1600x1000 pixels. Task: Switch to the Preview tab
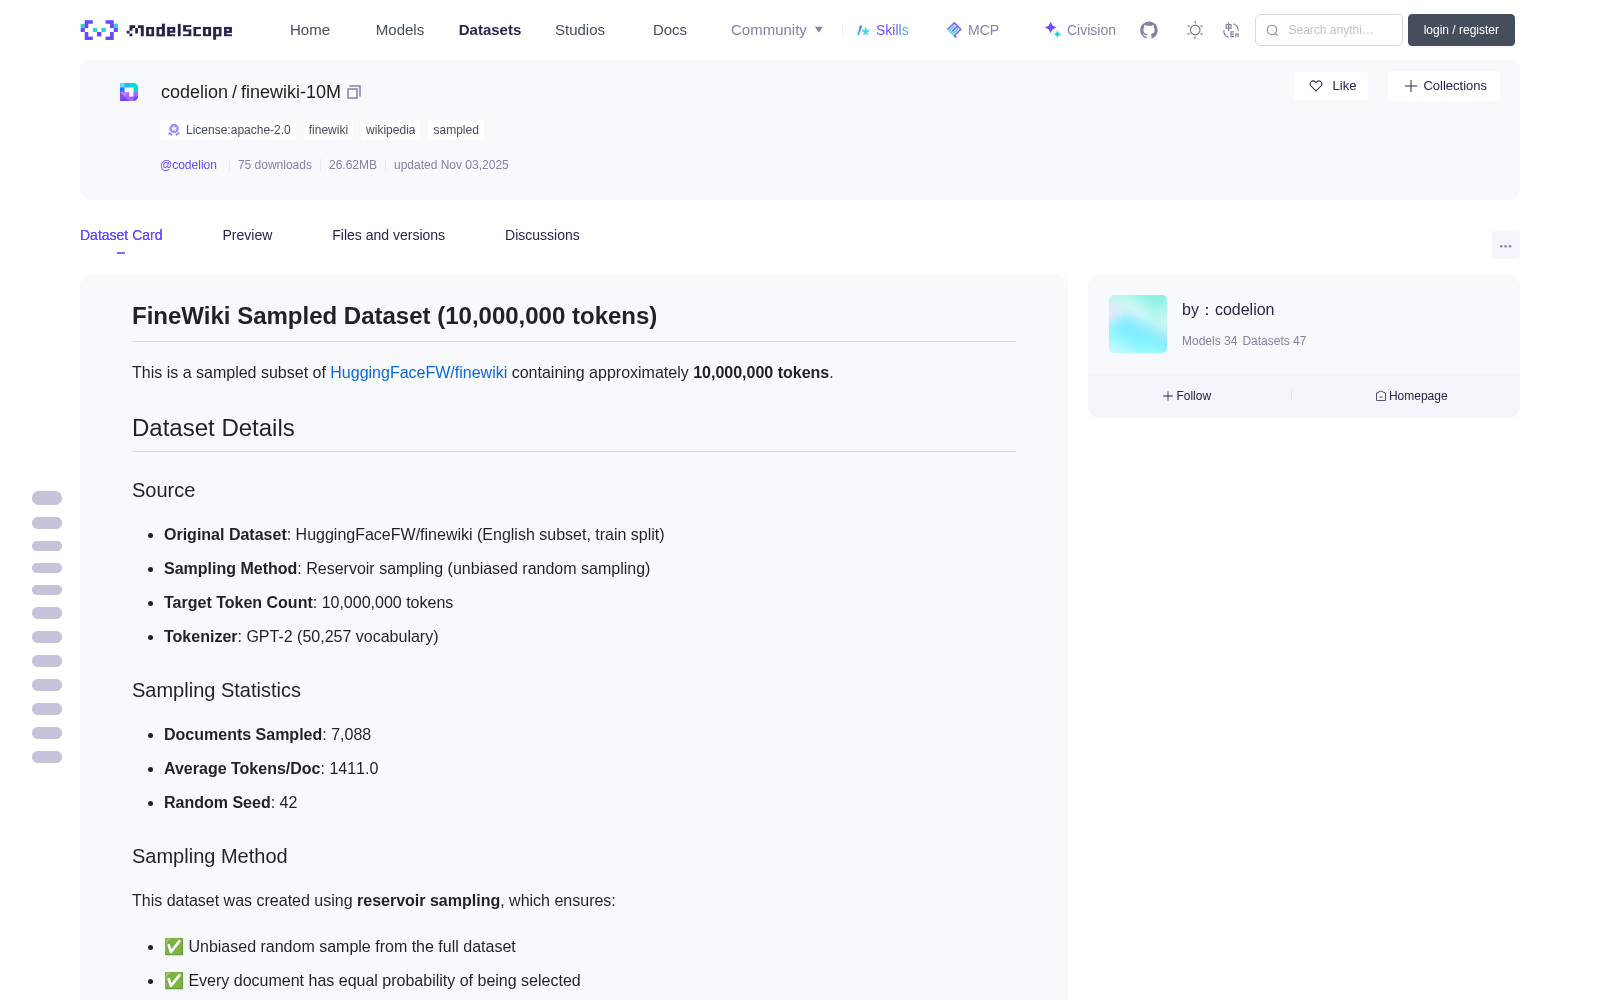pos(247,235)
